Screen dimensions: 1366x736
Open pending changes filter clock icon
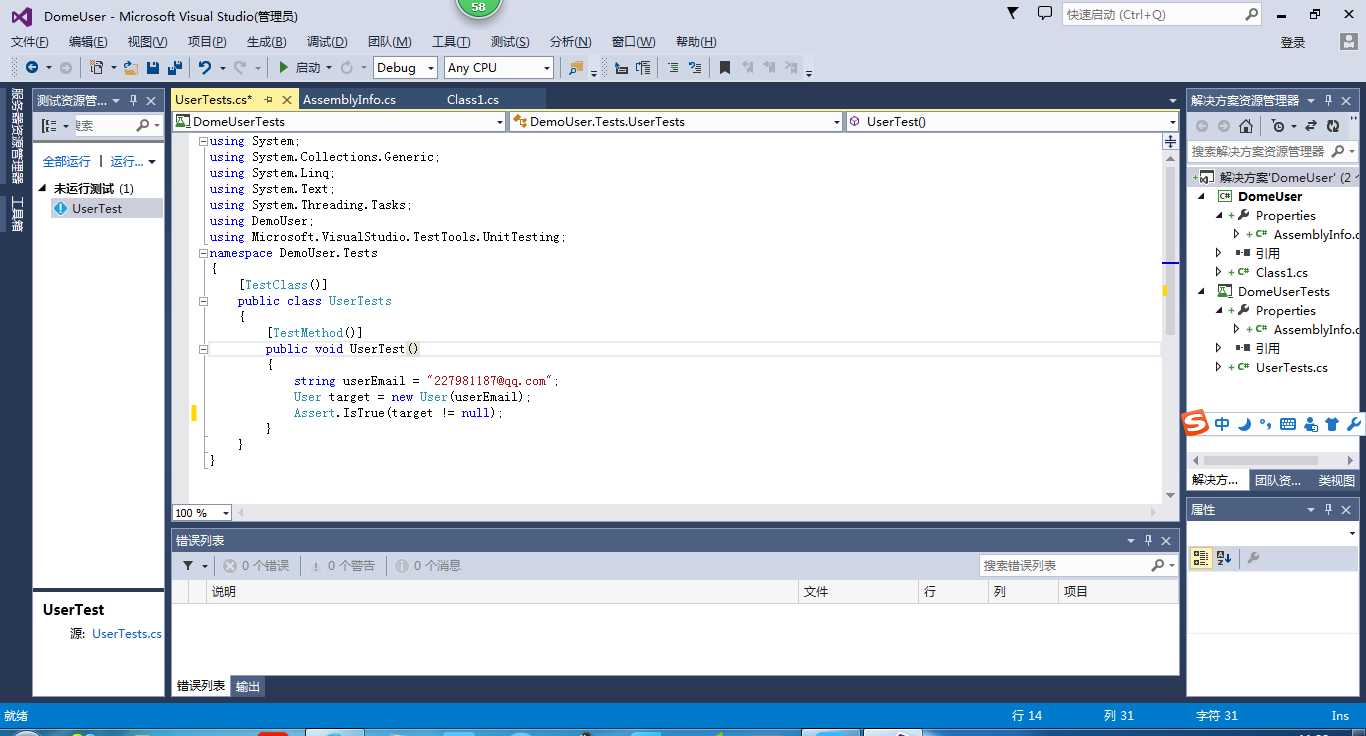point(1277,126)
